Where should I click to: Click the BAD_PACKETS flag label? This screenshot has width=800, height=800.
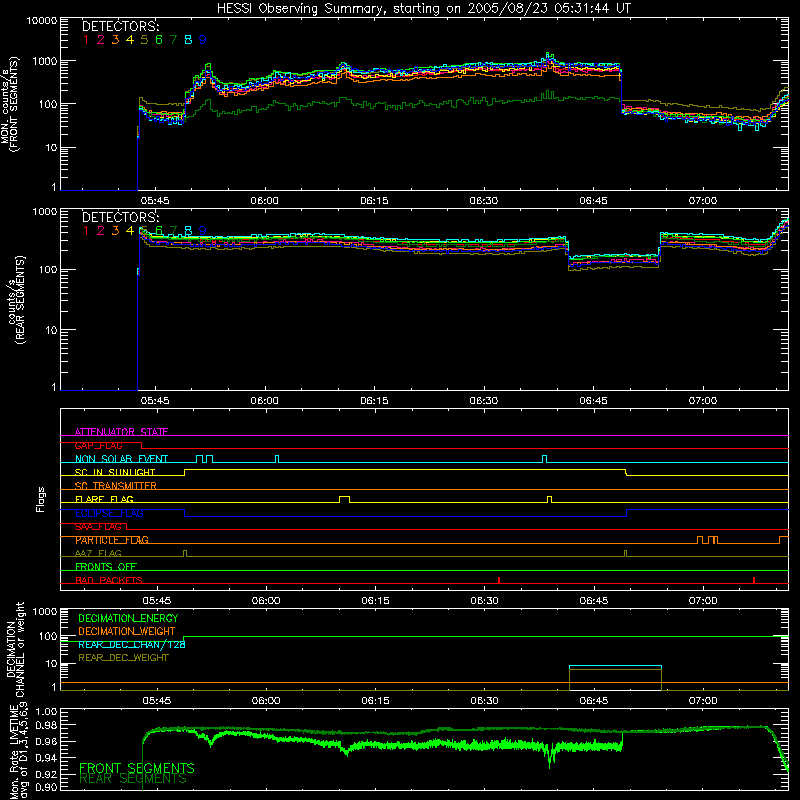(109, 580)
